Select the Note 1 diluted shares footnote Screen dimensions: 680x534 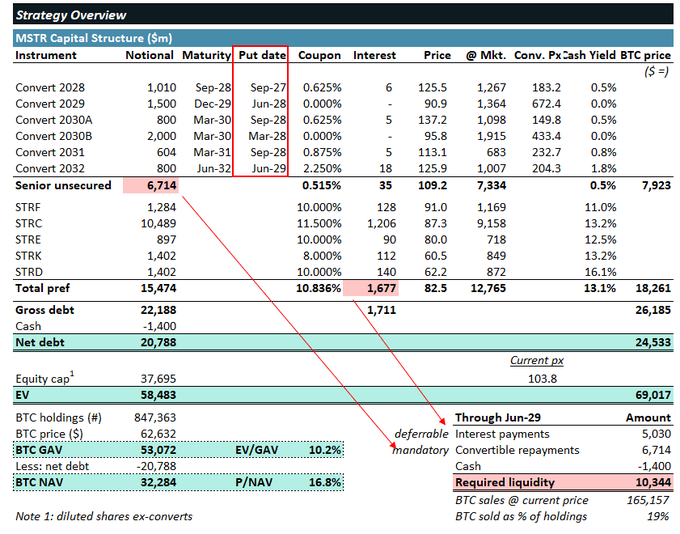104,516
